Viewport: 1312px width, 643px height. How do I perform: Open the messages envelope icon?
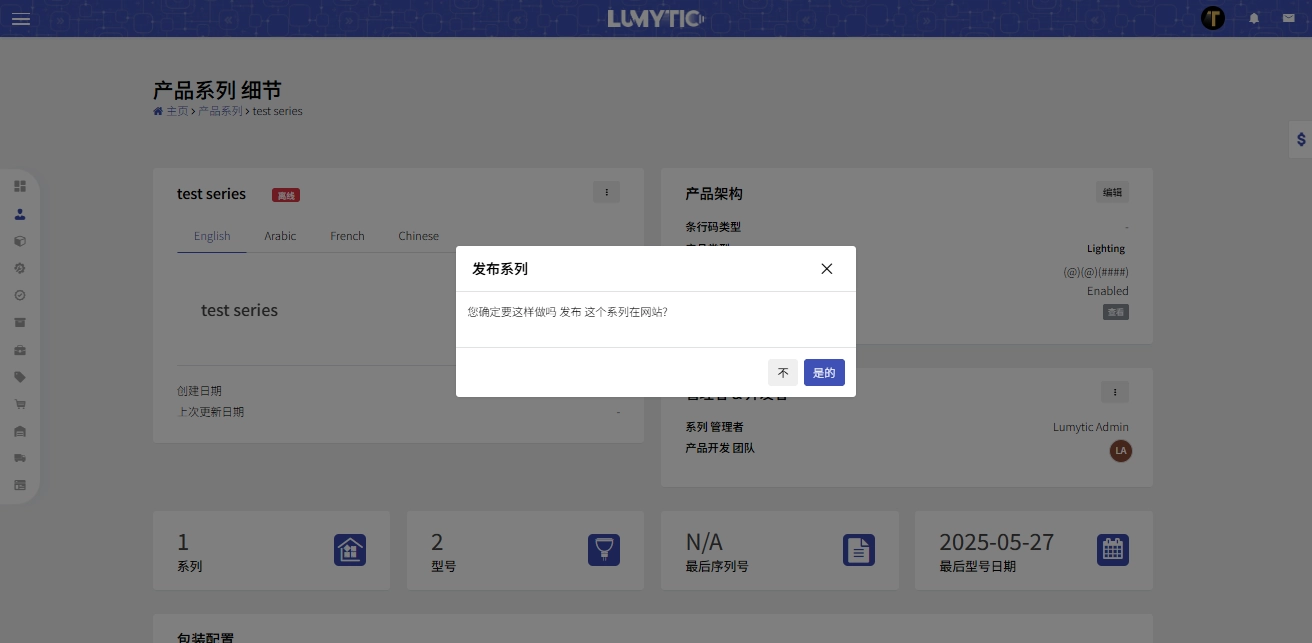(1288, 18)
